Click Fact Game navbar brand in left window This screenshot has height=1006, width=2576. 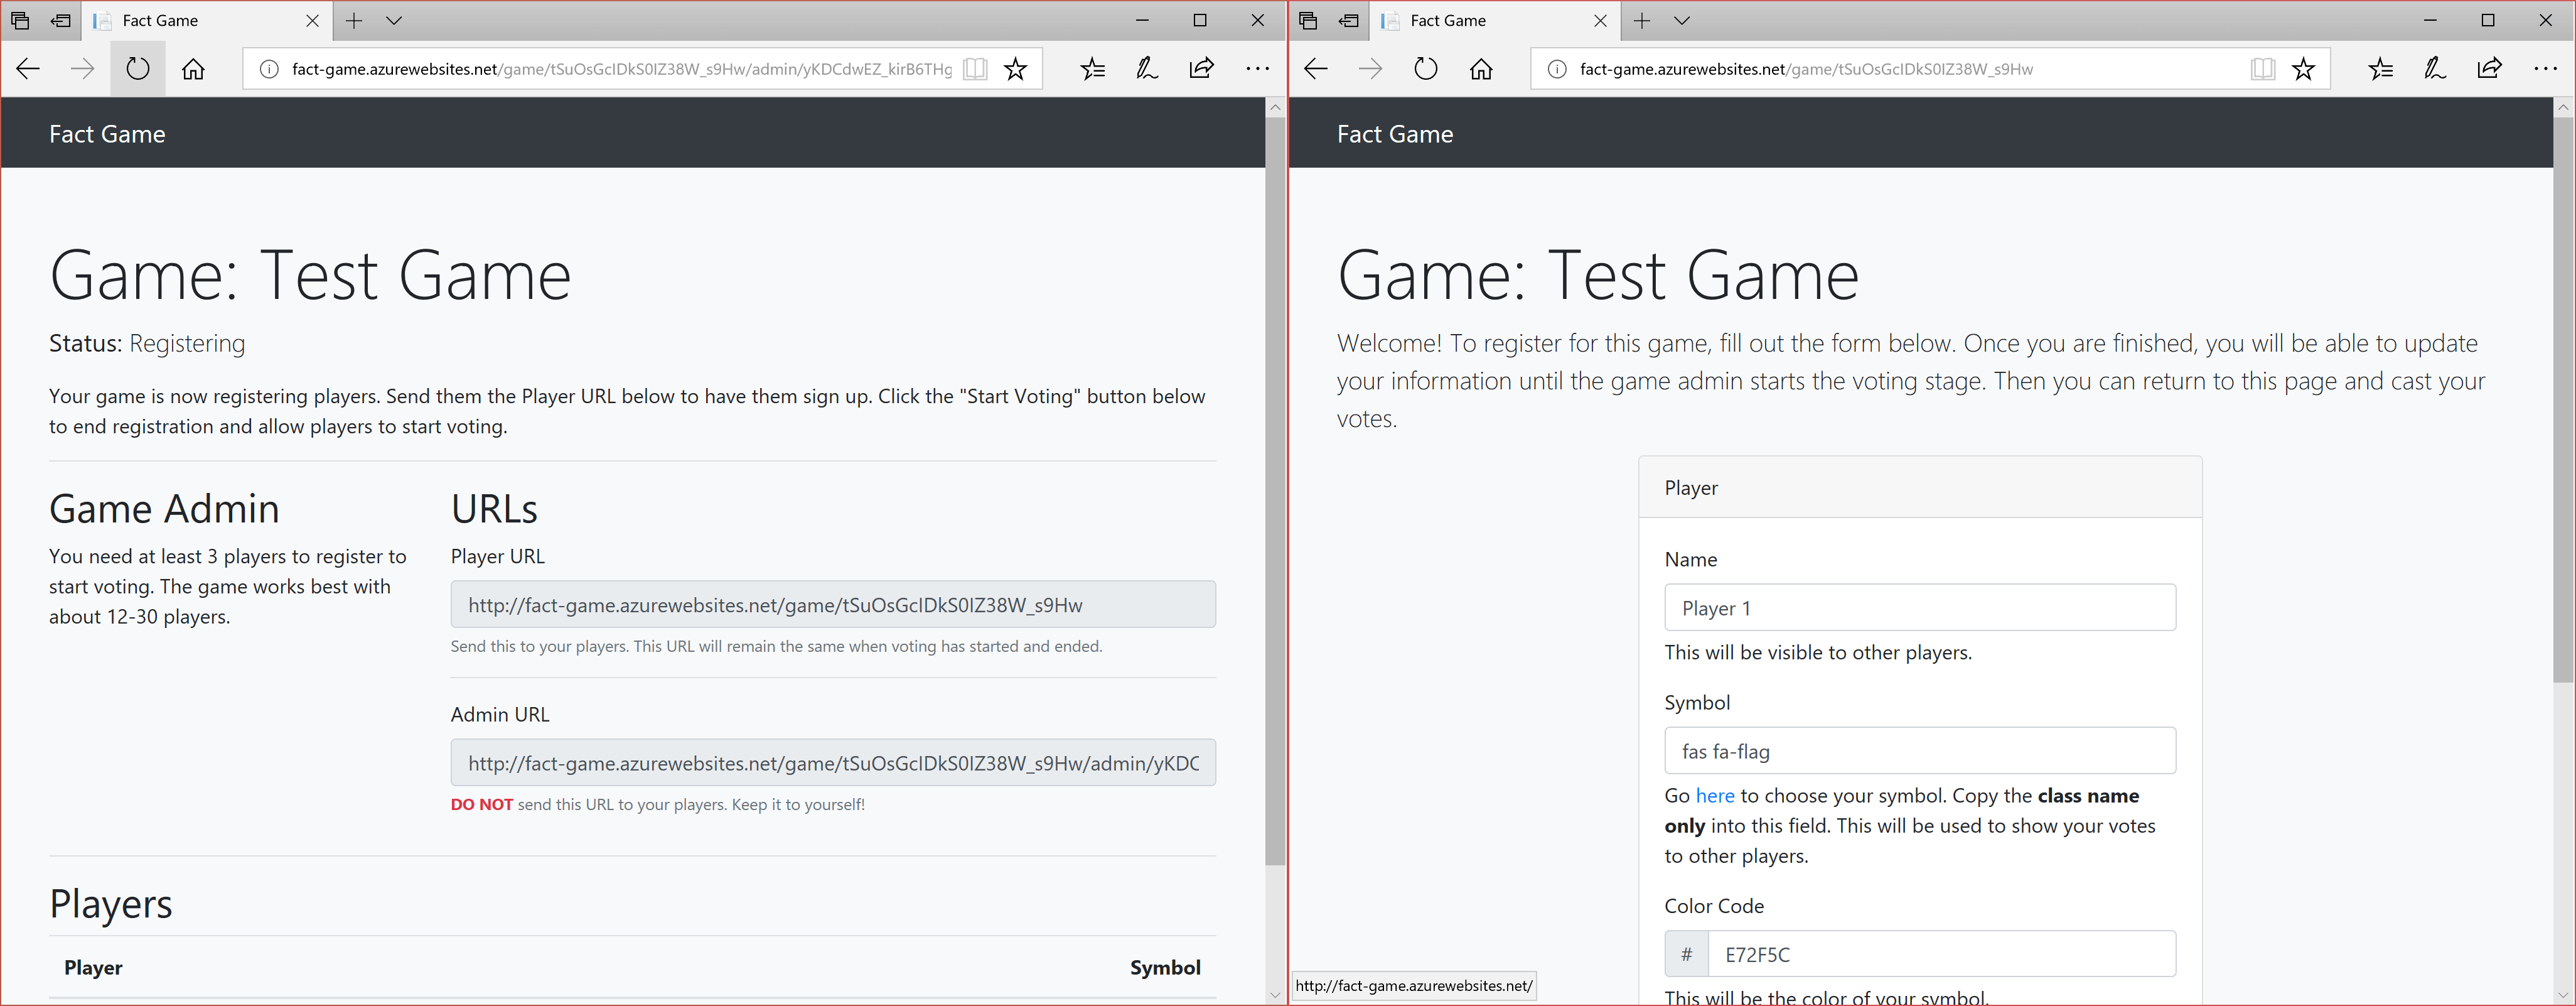pyautogui.click(x=107, y=134)
